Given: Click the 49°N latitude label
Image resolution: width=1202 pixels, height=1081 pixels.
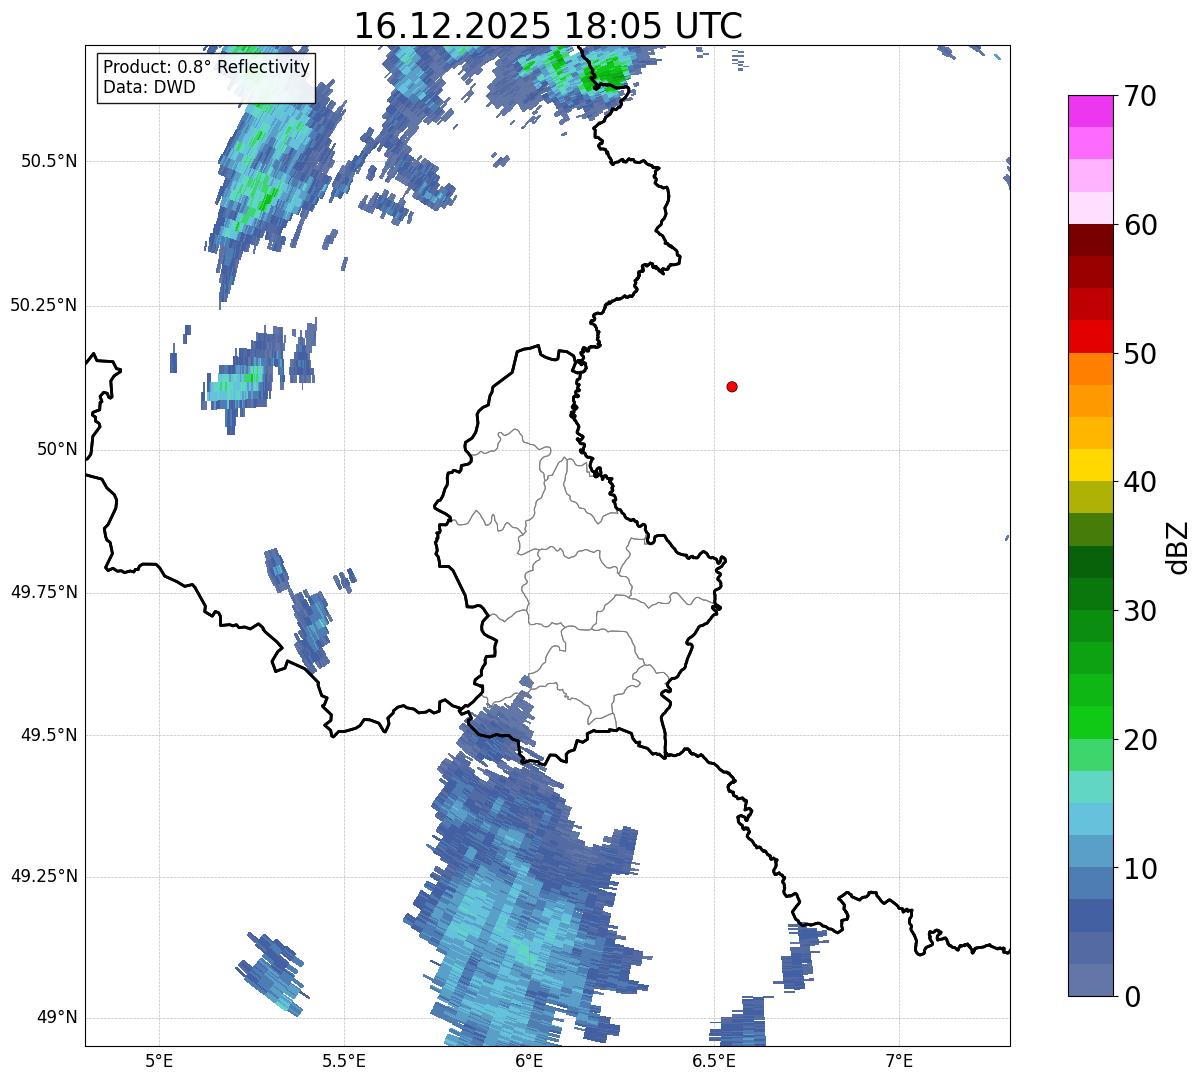Looking at the screenshot, I should click(x=57, y=1017).
